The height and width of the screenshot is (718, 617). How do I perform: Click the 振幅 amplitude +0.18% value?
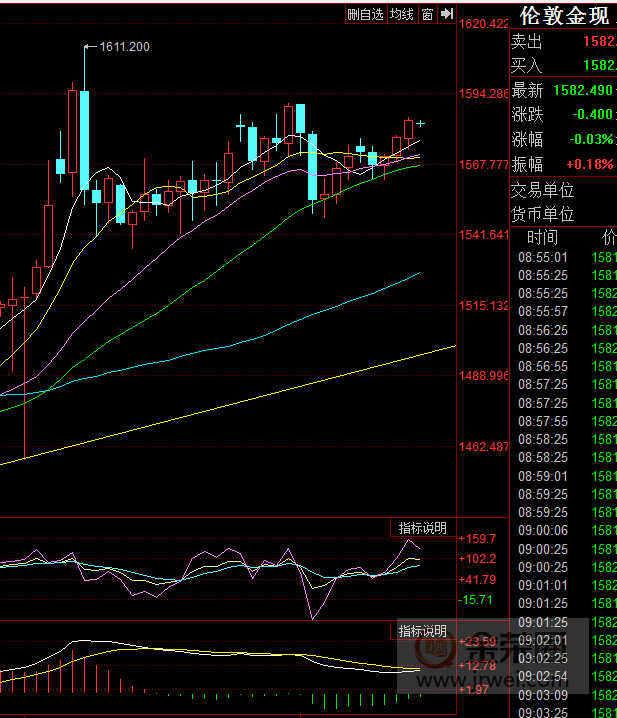tap(589, 165)
